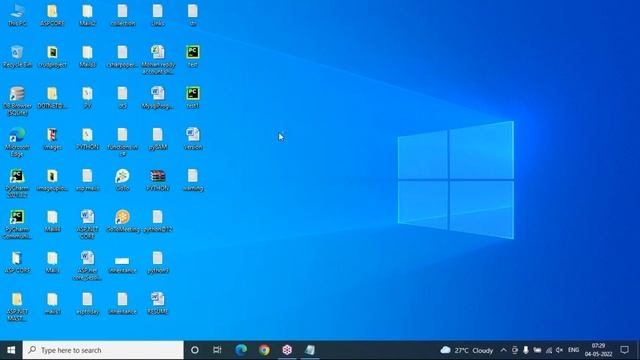Open Cortana from the taskbar
The width and height of the screenshot is (640, 360).
(195, 350)
